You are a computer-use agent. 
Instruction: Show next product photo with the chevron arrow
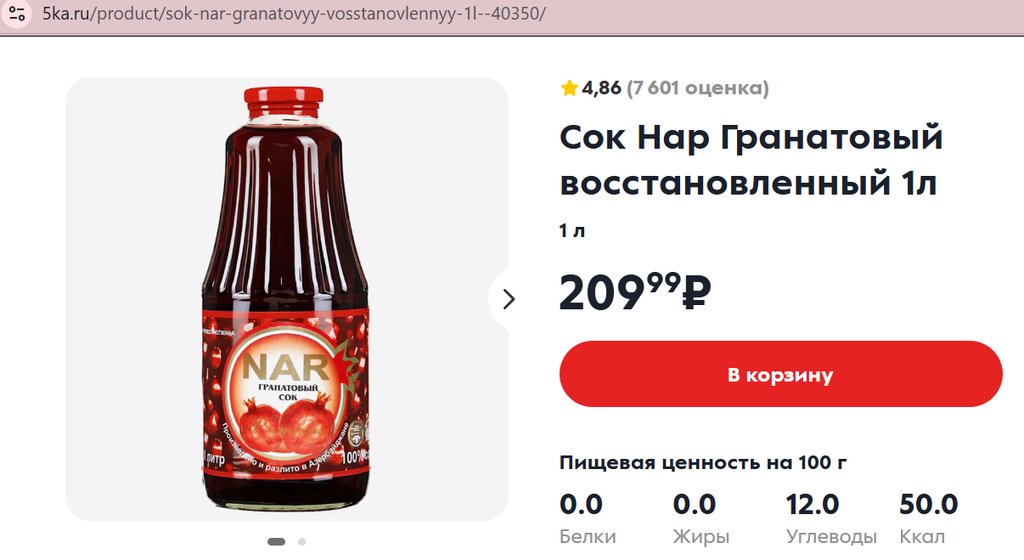coord(509,299)
